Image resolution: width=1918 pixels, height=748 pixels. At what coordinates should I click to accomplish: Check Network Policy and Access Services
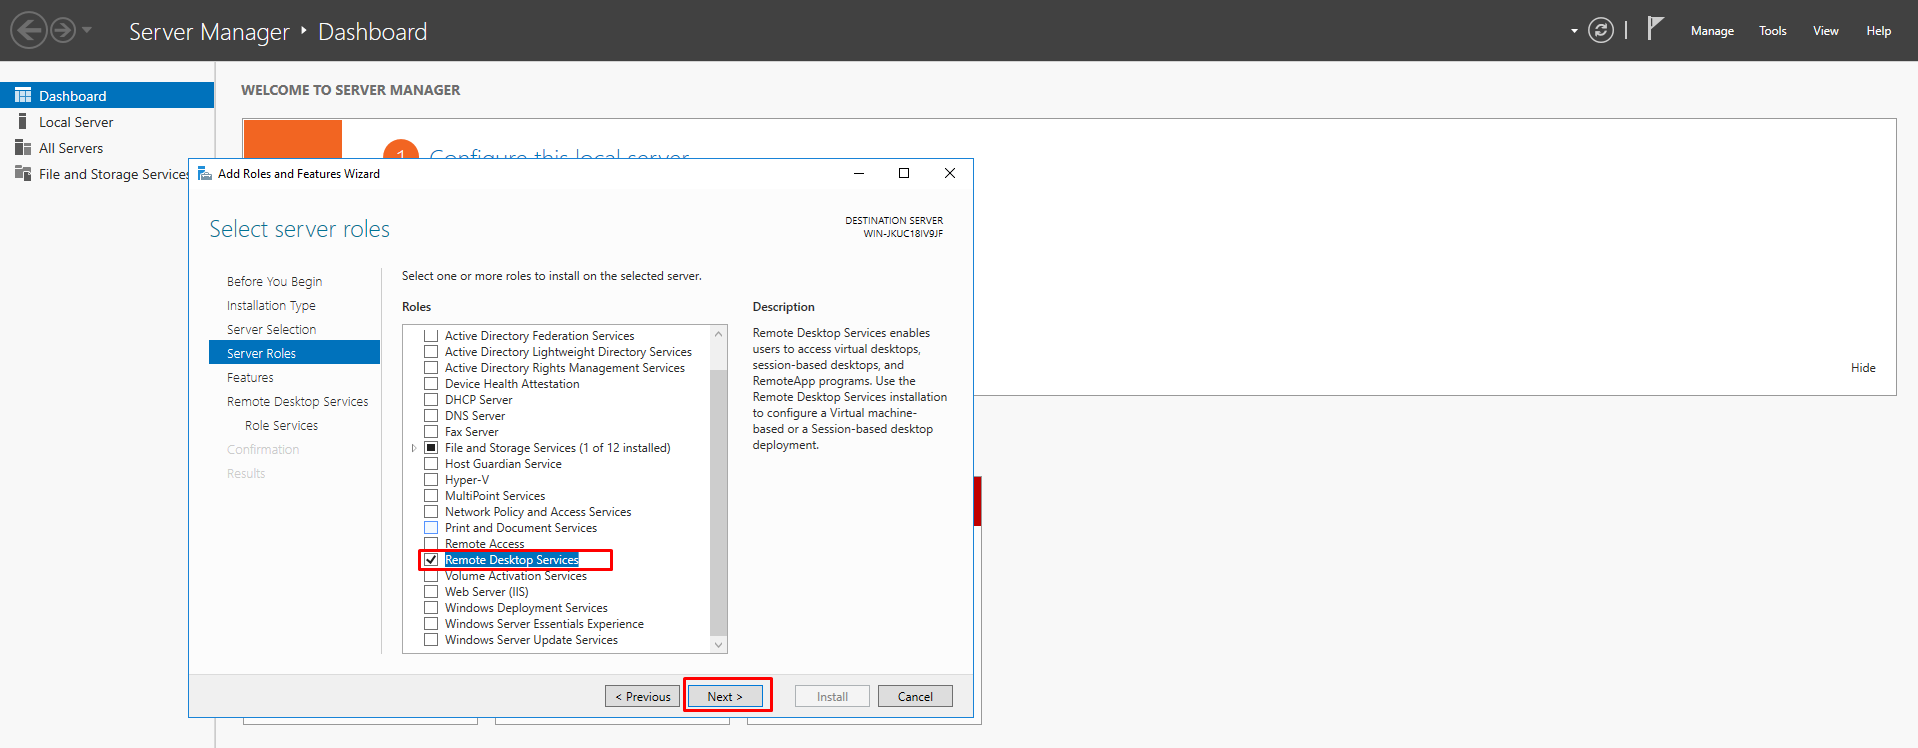[431, 512]
